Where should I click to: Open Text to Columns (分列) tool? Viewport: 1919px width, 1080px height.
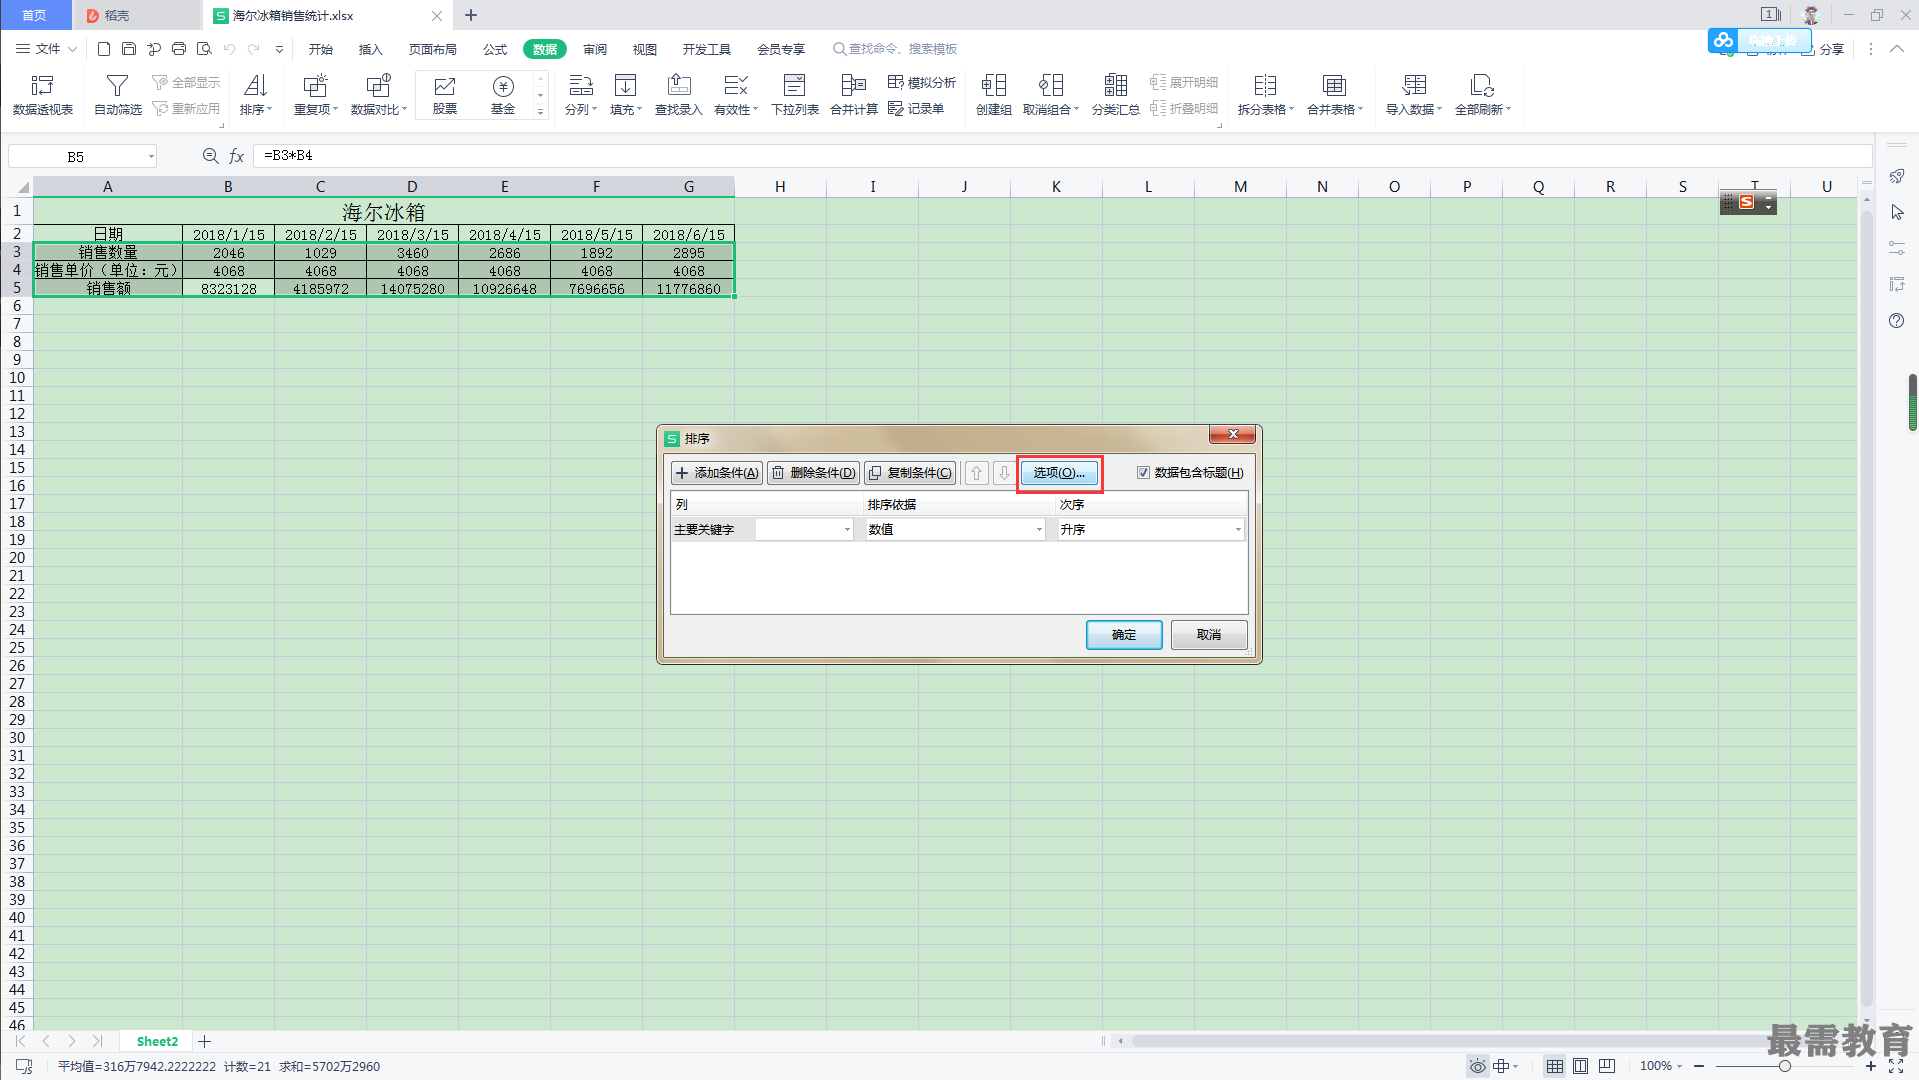[x=580, y=95]
